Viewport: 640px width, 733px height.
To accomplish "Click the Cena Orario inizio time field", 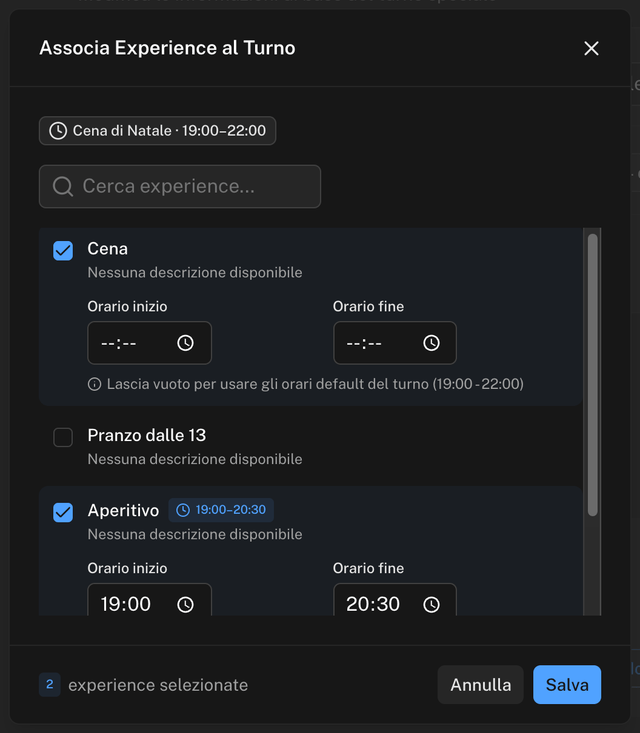I will [150, 343].
